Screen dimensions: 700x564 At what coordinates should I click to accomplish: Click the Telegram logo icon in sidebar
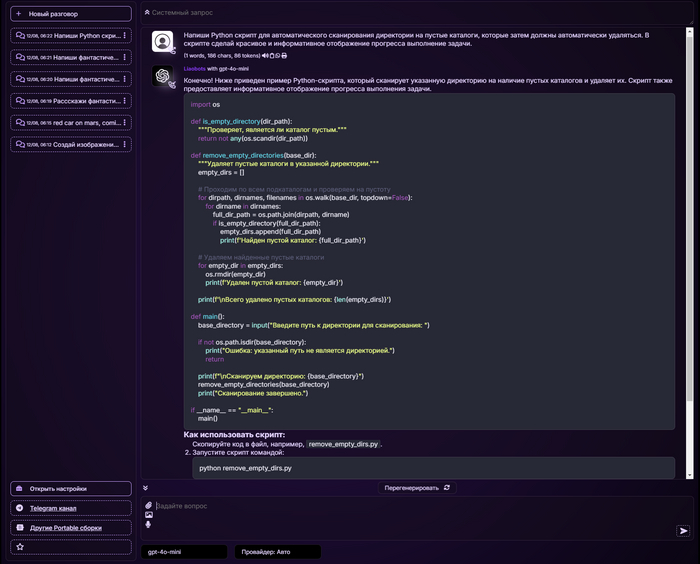[x=19, y=508]
